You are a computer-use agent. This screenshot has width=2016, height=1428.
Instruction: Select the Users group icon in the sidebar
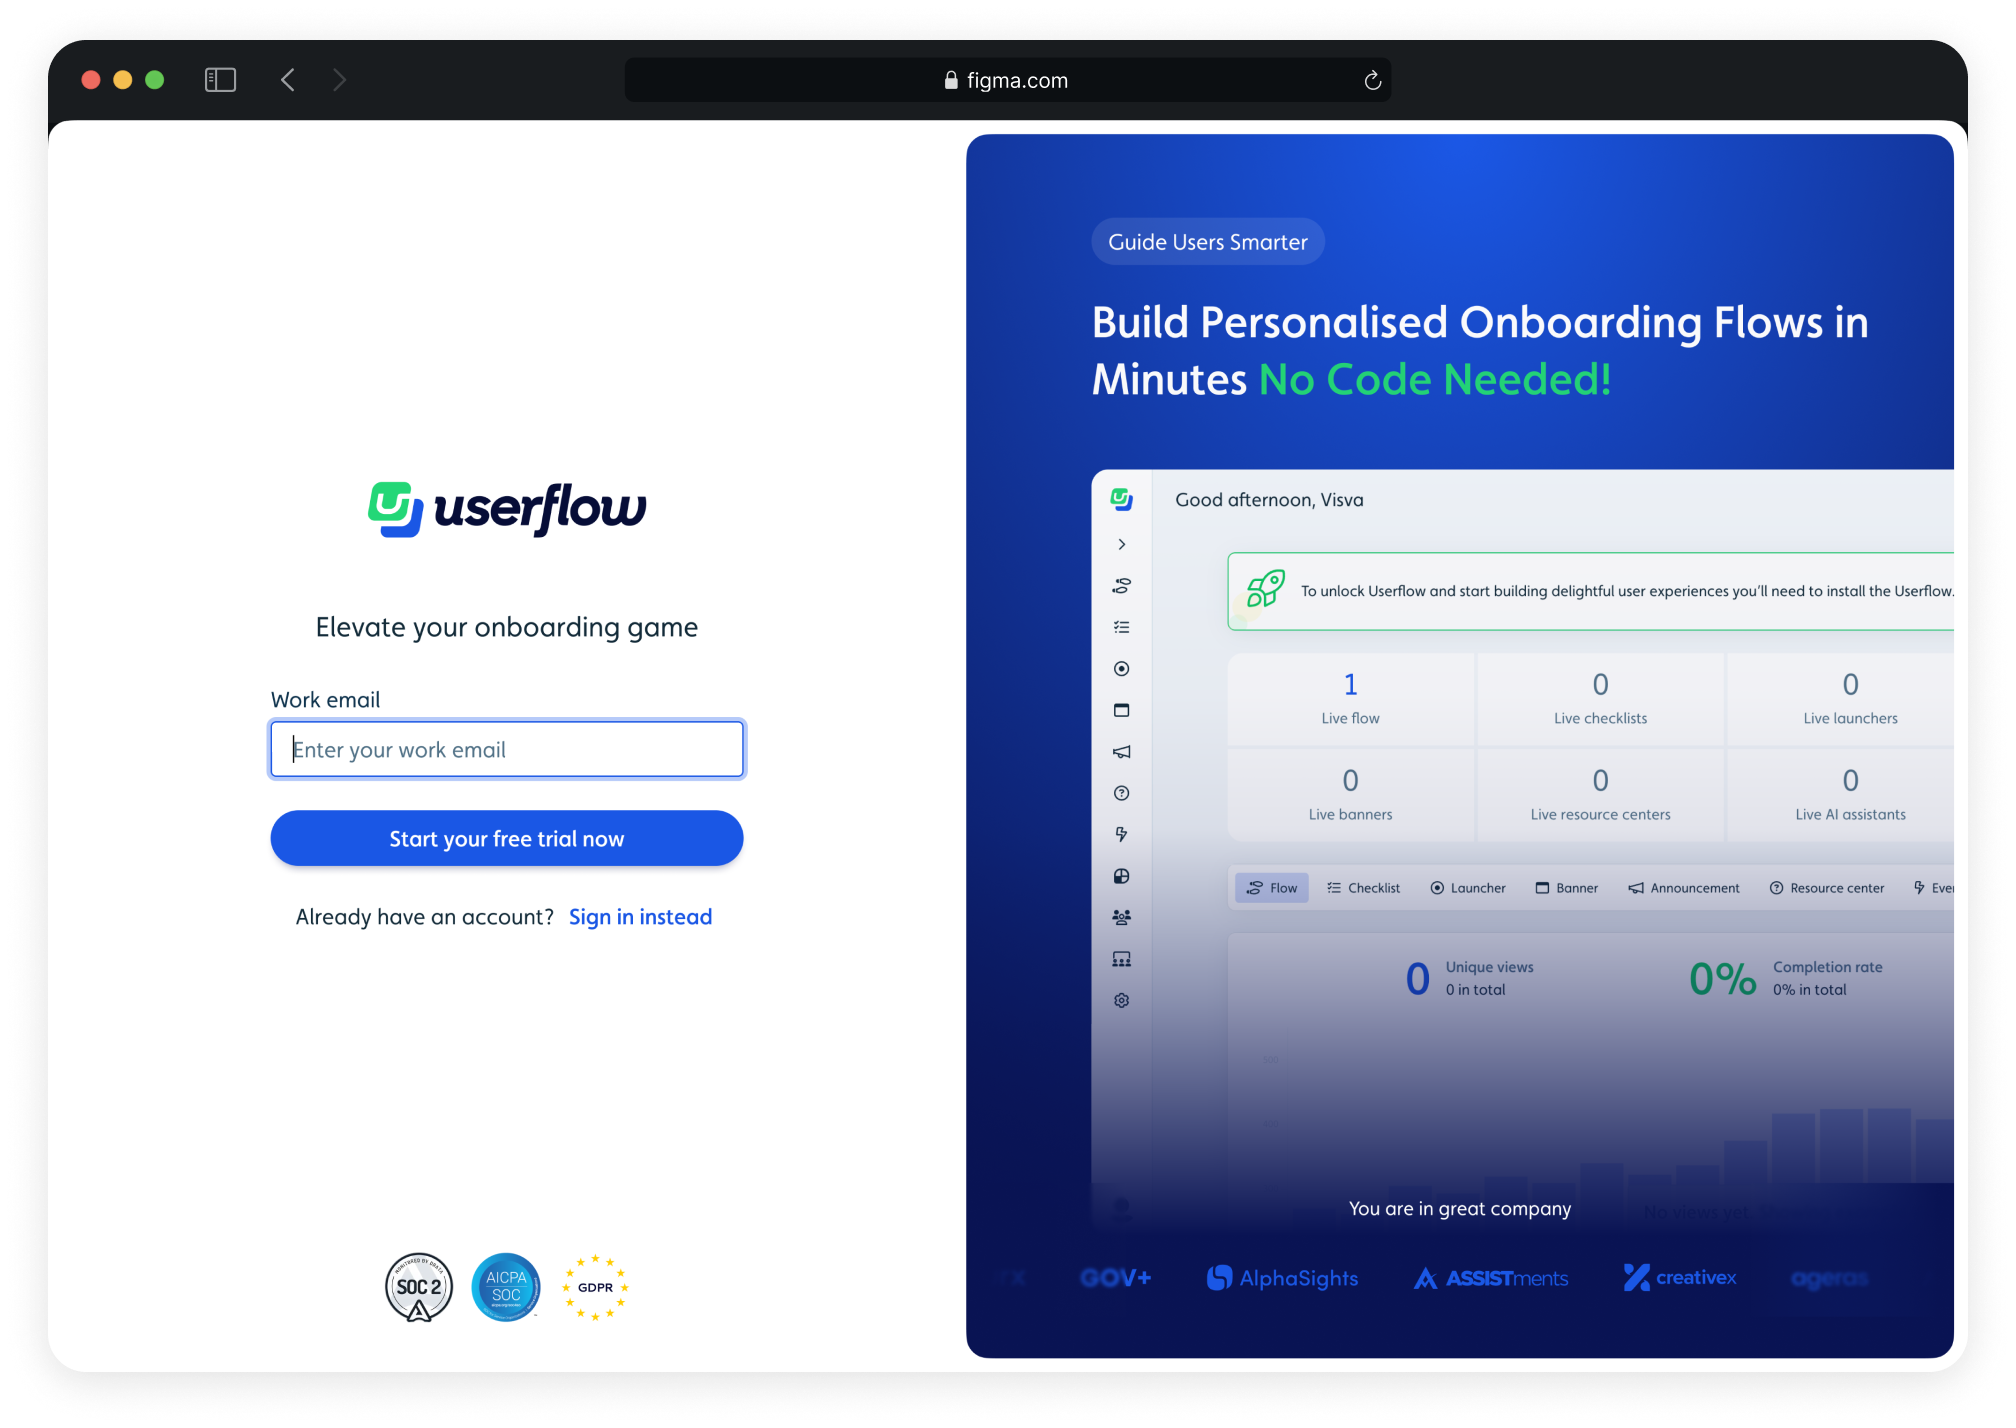pyautogui.click(x=1121, y=917)
